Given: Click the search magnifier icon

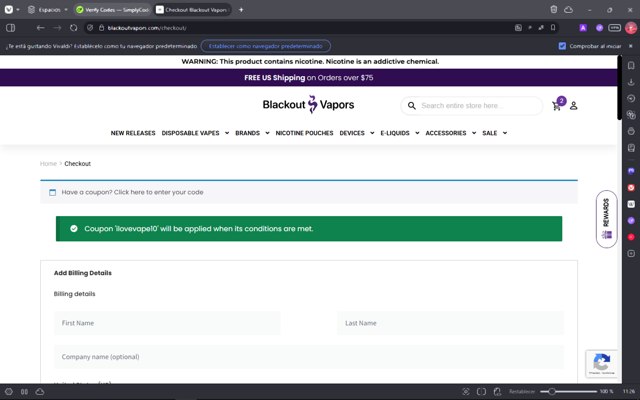Looking at the screenshot, I should (411, 106).
